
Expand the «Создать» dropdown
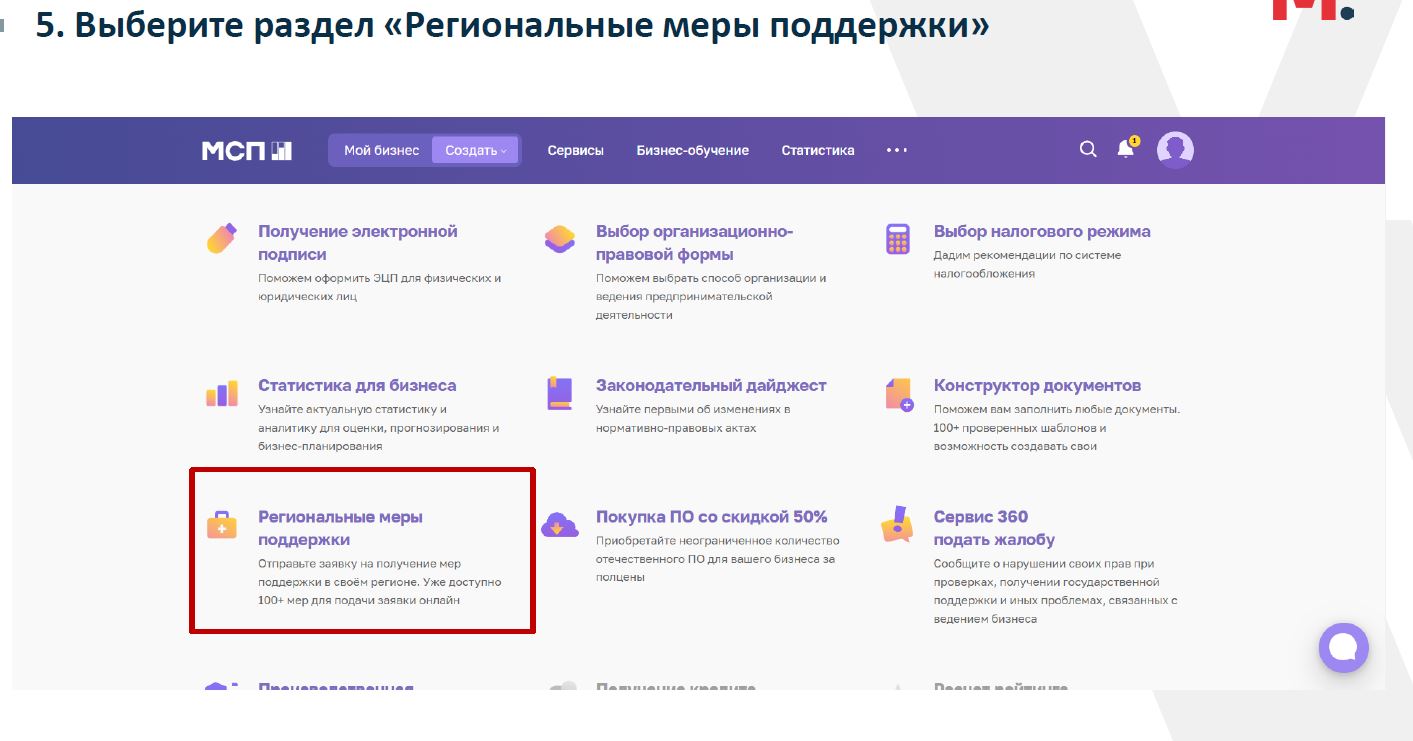[x=475, y=151]
